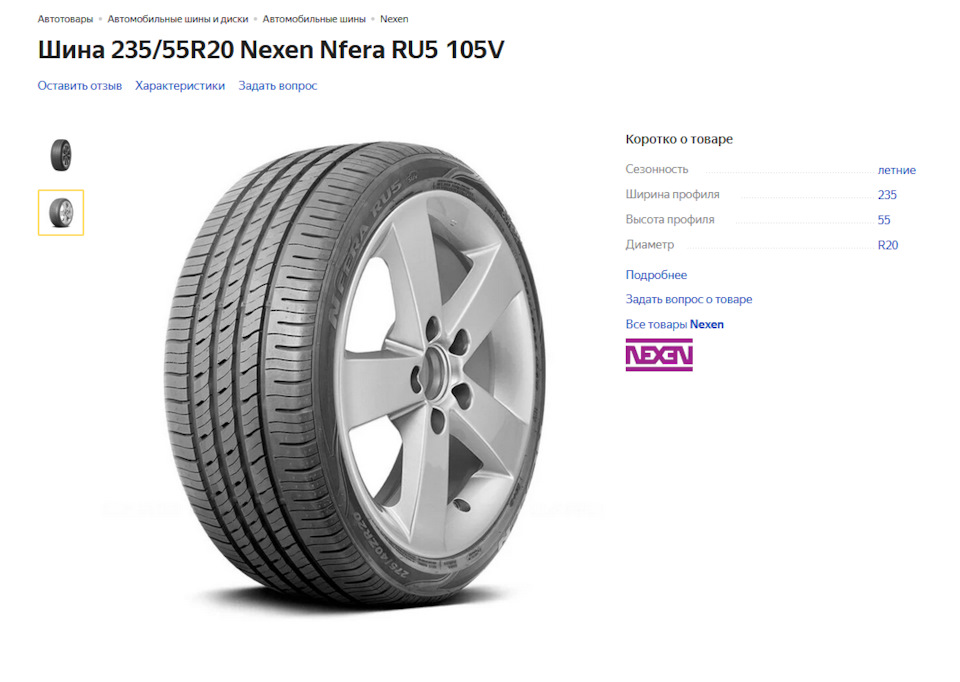Click the Nexen brand logo
This screenshot has height=682, width=960.
pos(659,355)
